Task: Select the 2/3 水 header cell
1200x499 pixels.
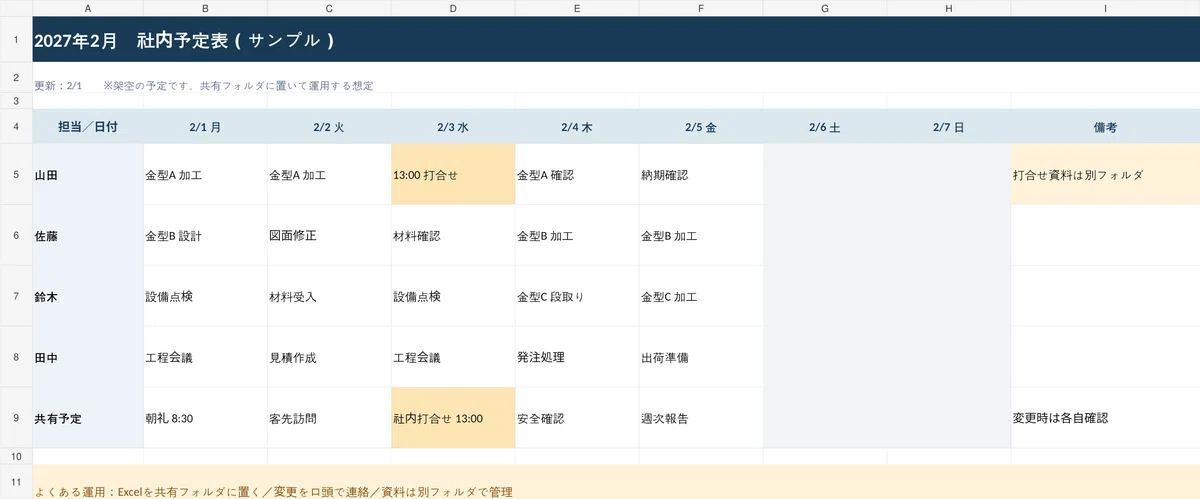Action: (x=454, y=127)
